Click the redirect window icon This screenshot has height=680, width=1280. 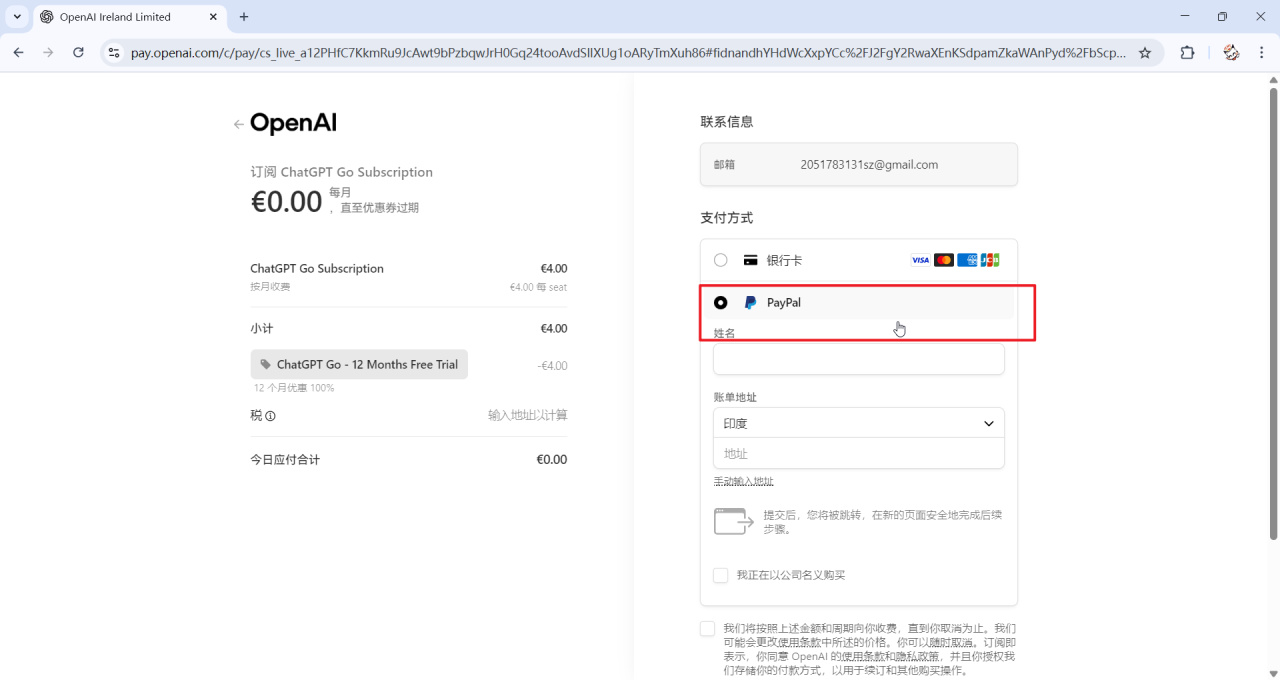(734, 521)
